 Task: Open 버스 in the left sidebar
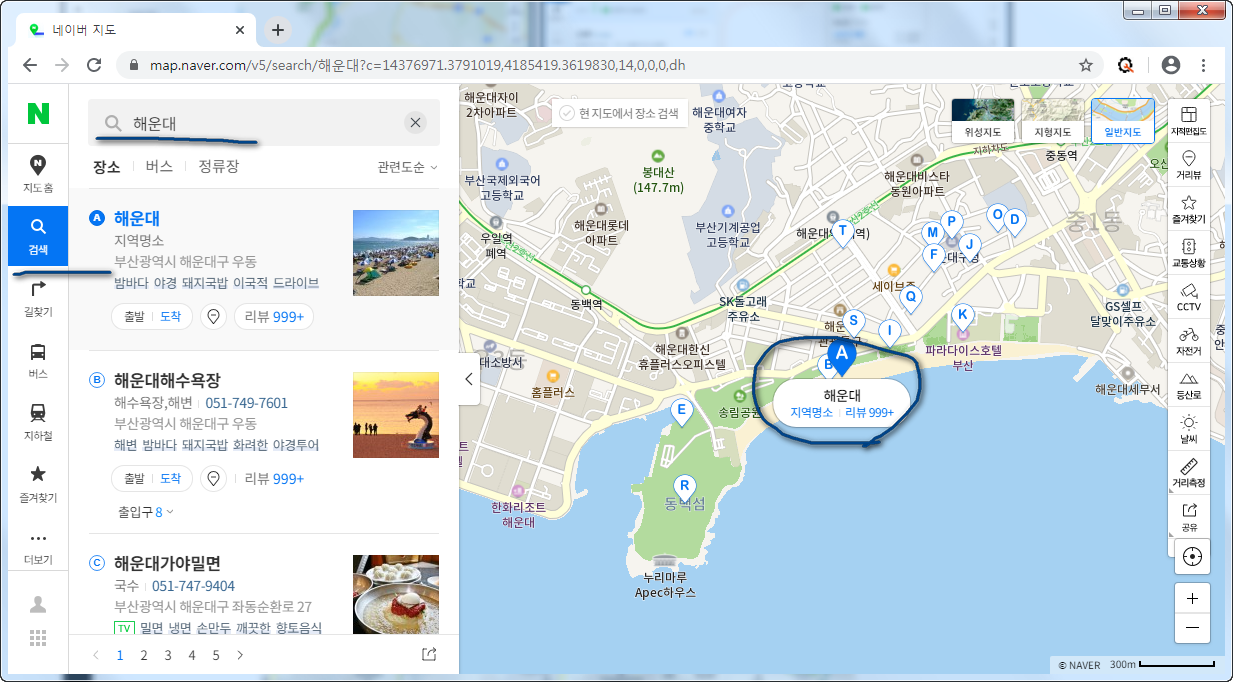point(38,360)
